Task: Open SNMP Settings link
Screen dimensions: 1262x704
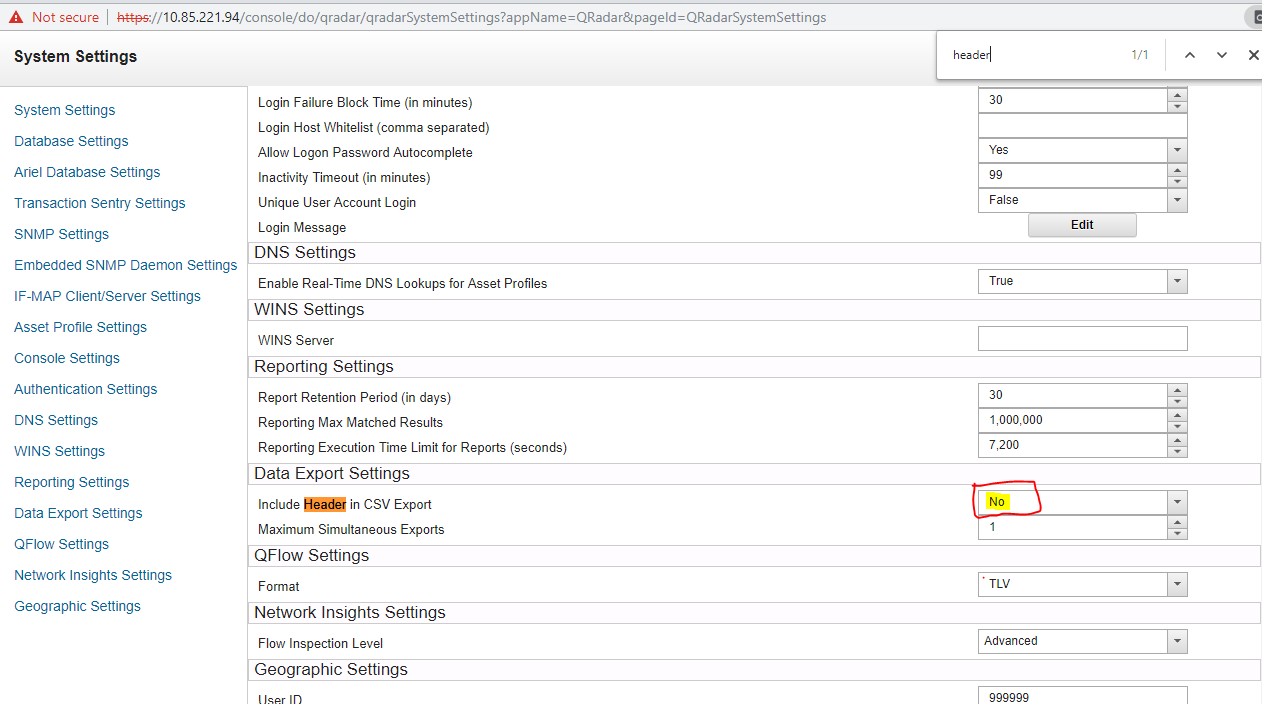Action: [x=61, y=234]
